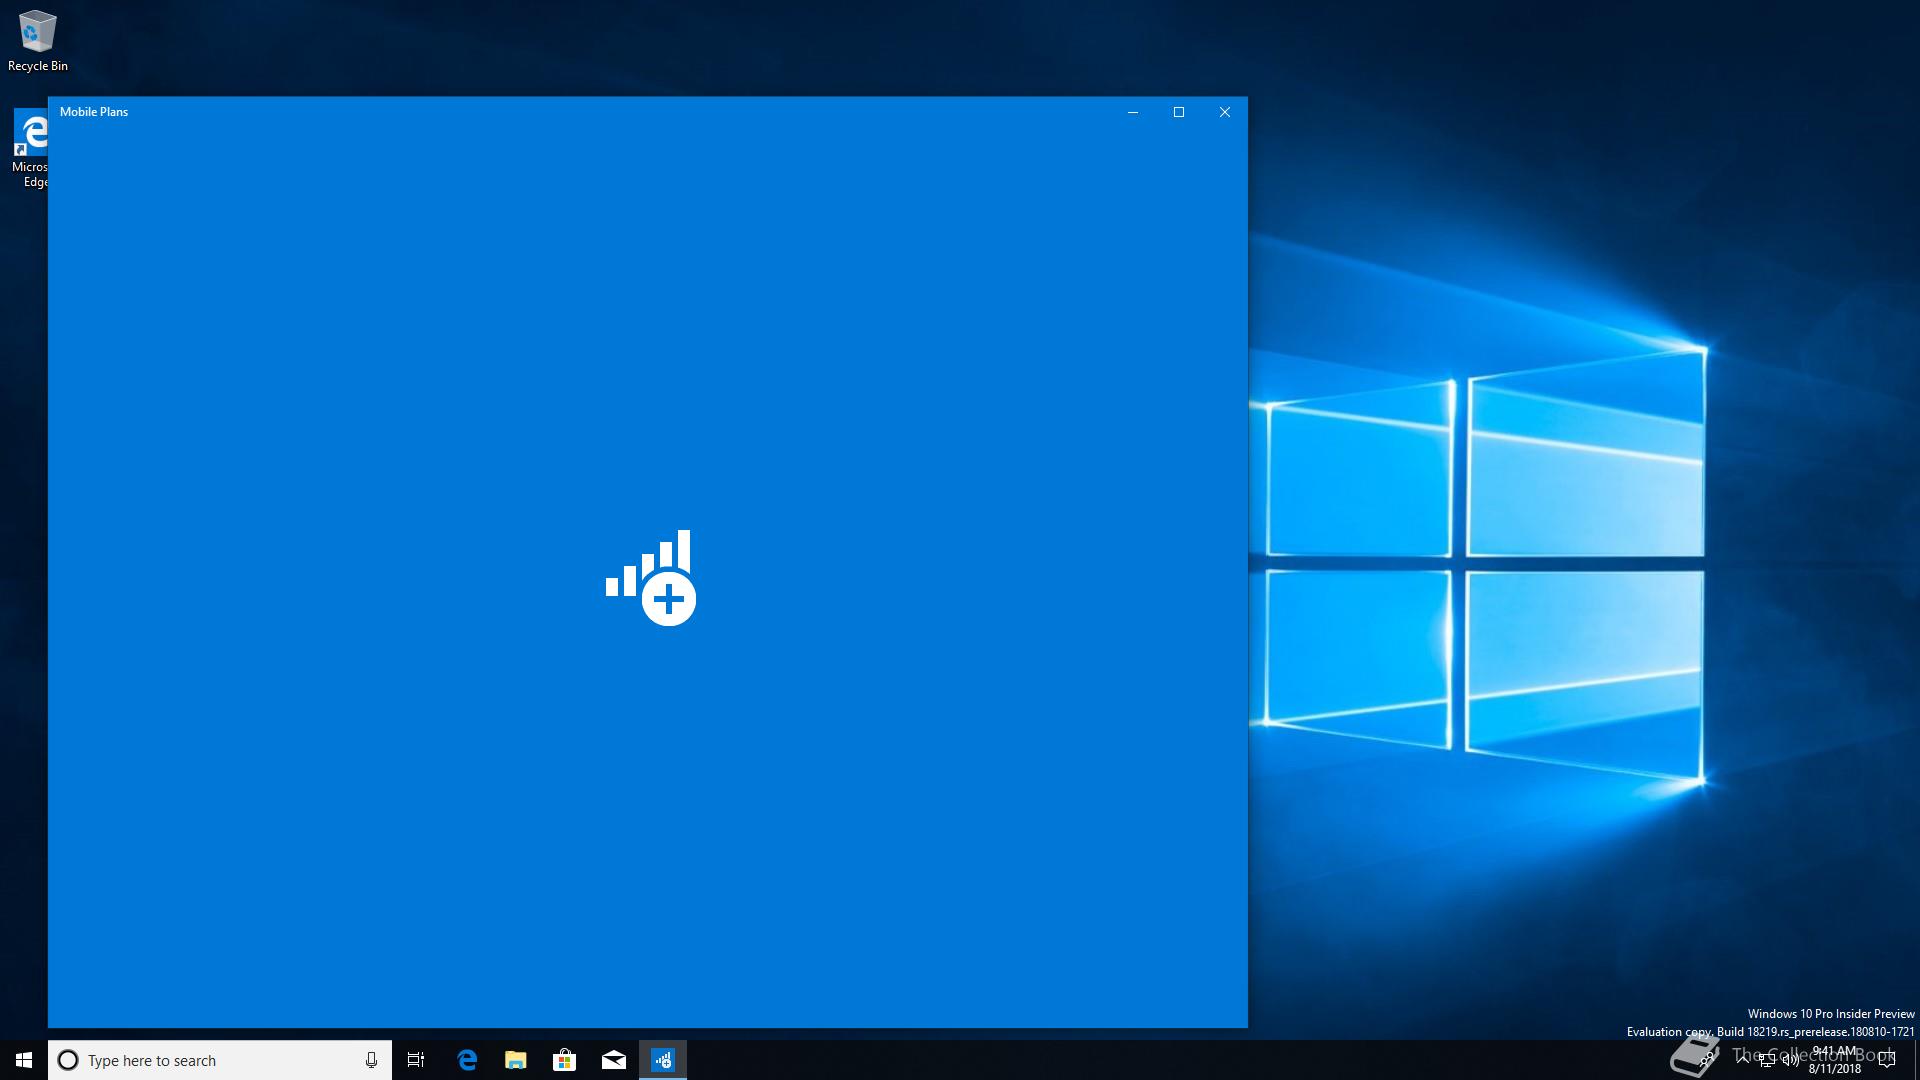Open Task View from taskbar
1920x1080 pixels.
416,1060
